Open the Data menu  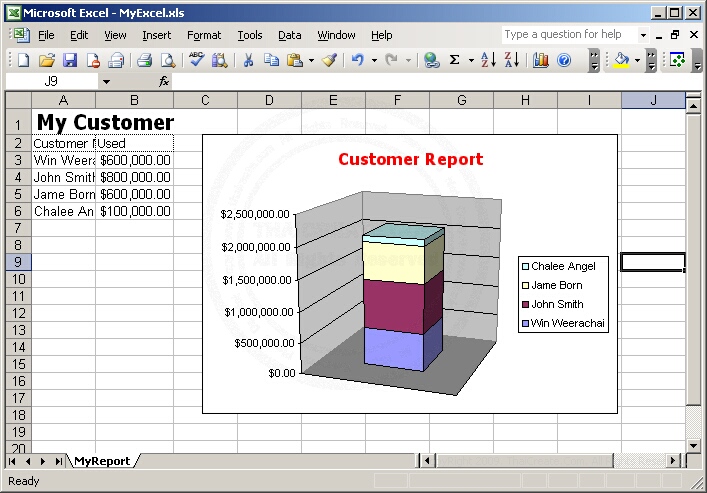[289, 35]
